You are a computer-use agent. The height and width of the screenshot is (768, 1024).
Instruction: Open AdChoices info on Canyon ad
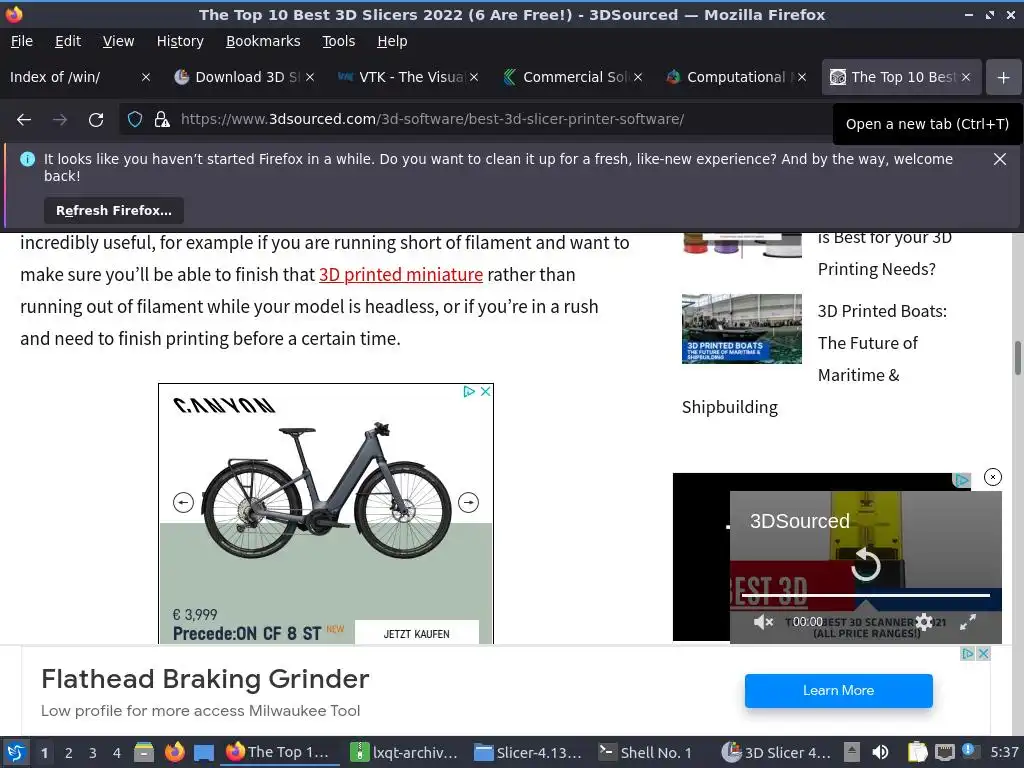pos(469,391)
